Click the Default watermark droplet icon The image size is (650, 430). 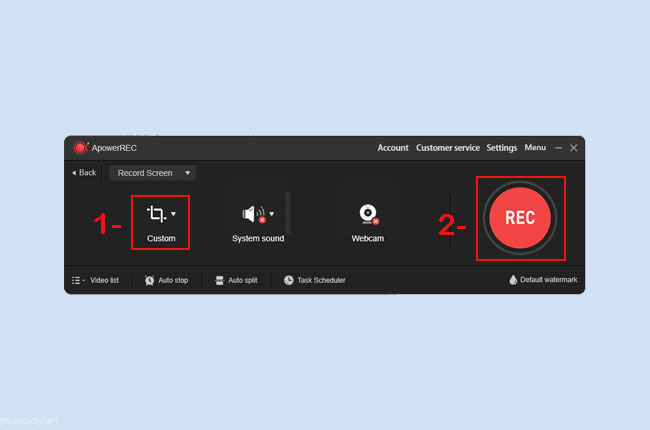point(513,280)
